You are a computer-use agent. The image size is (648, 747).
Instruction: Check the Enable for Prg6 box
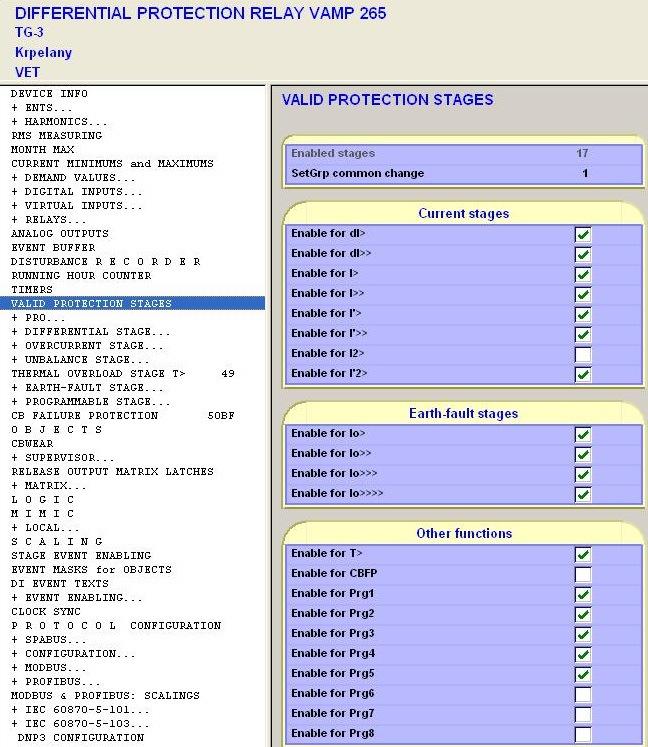[x=583, y=694]
